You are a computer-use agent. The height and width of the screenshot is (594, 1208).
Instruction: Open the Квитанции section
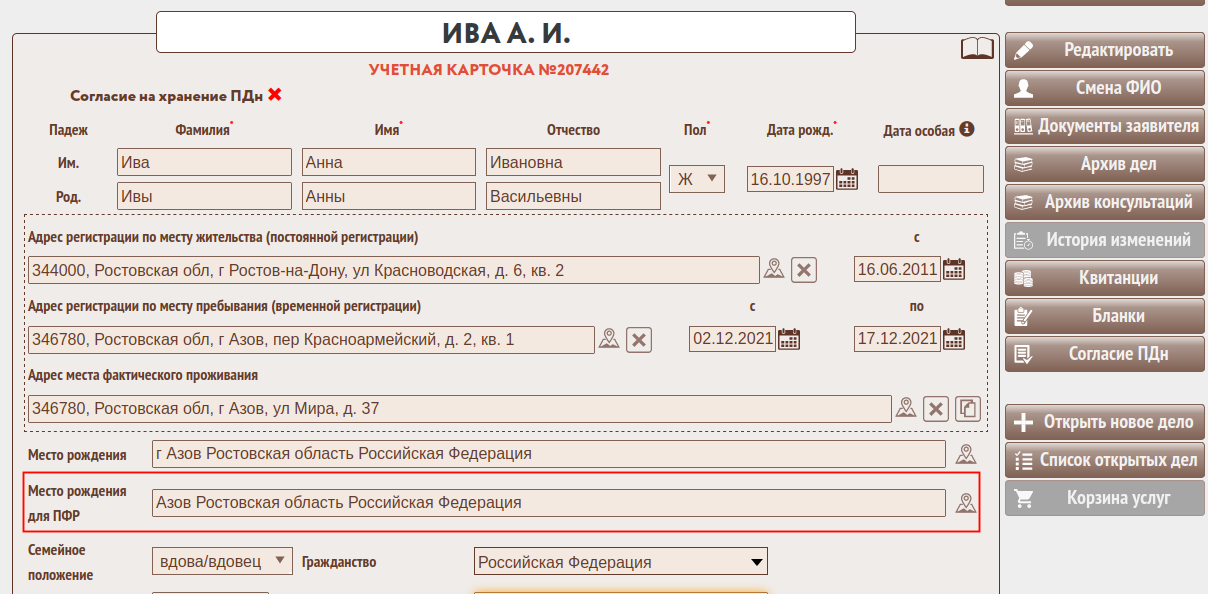pyautogui.click(x=1104, y=278)
